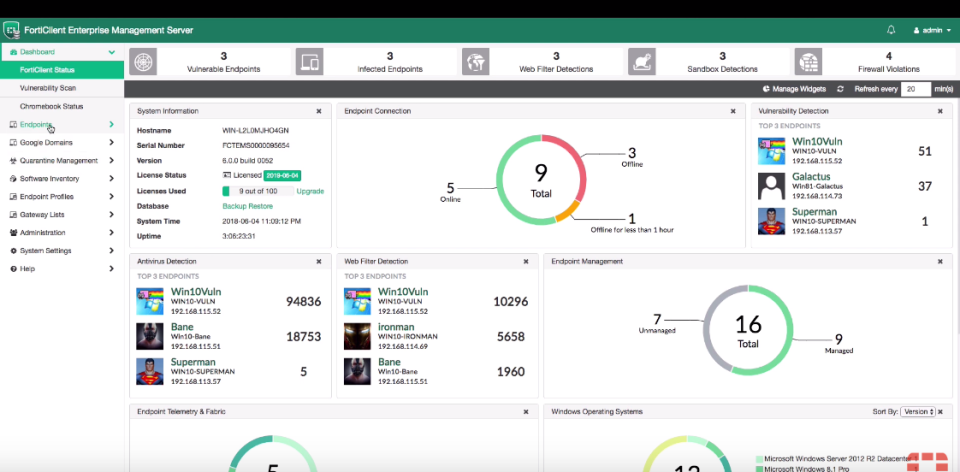This screenshot has height=472, width=960.
Task: Click the orange Offline less than 1 hour segment
Action: [566, 210]
